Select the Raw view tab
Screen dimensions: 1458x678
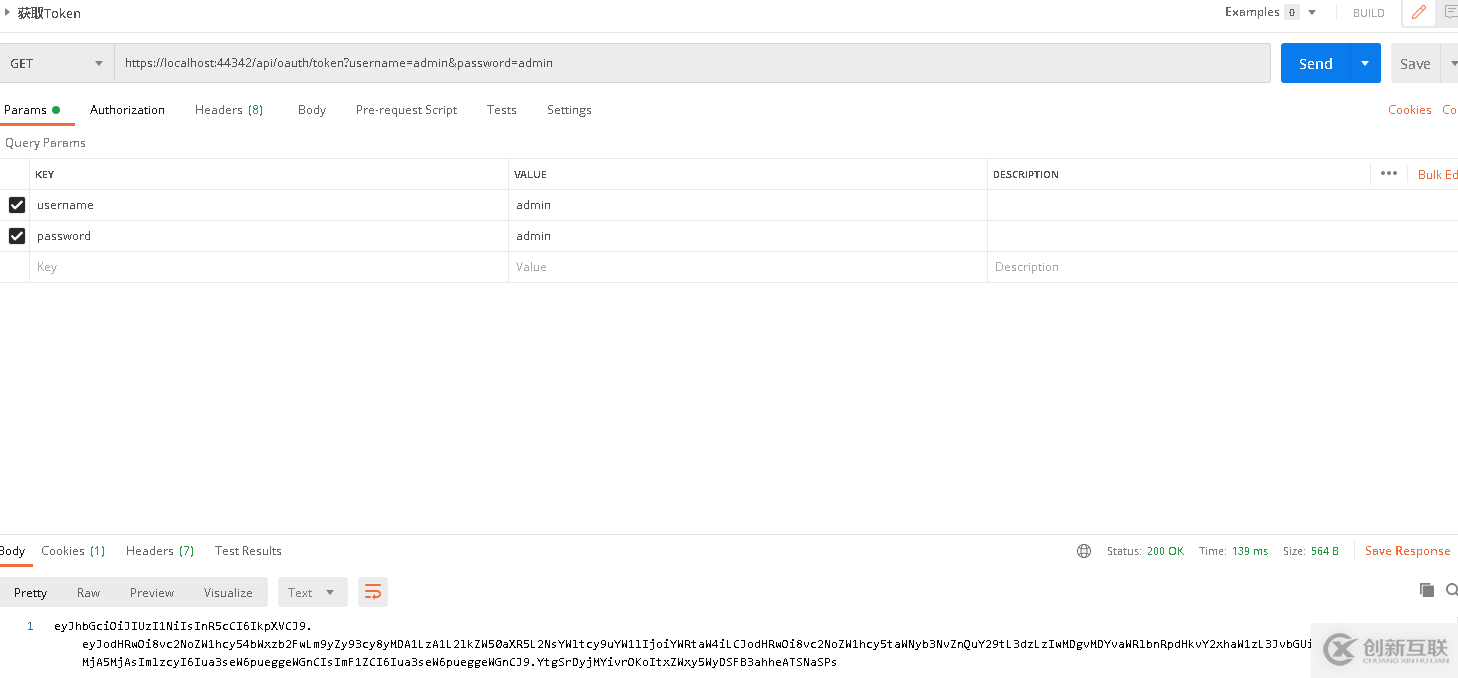click(88, 592)
